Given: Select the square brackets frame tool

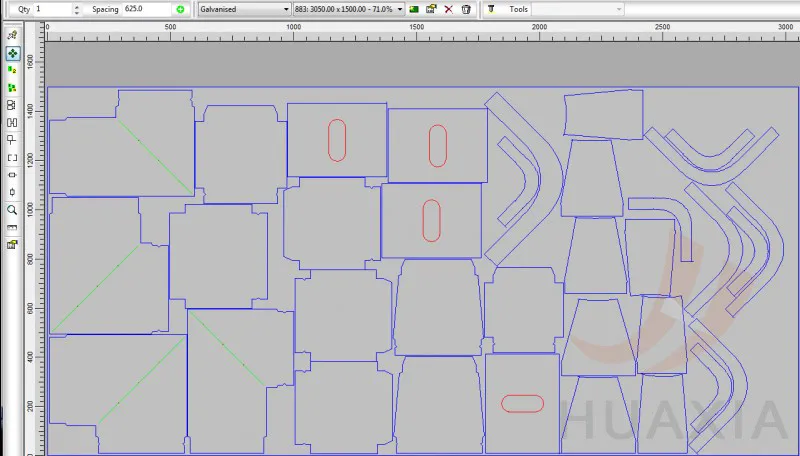Looking at the screenshot, I should pyautogui.click(x=12, y=158).
